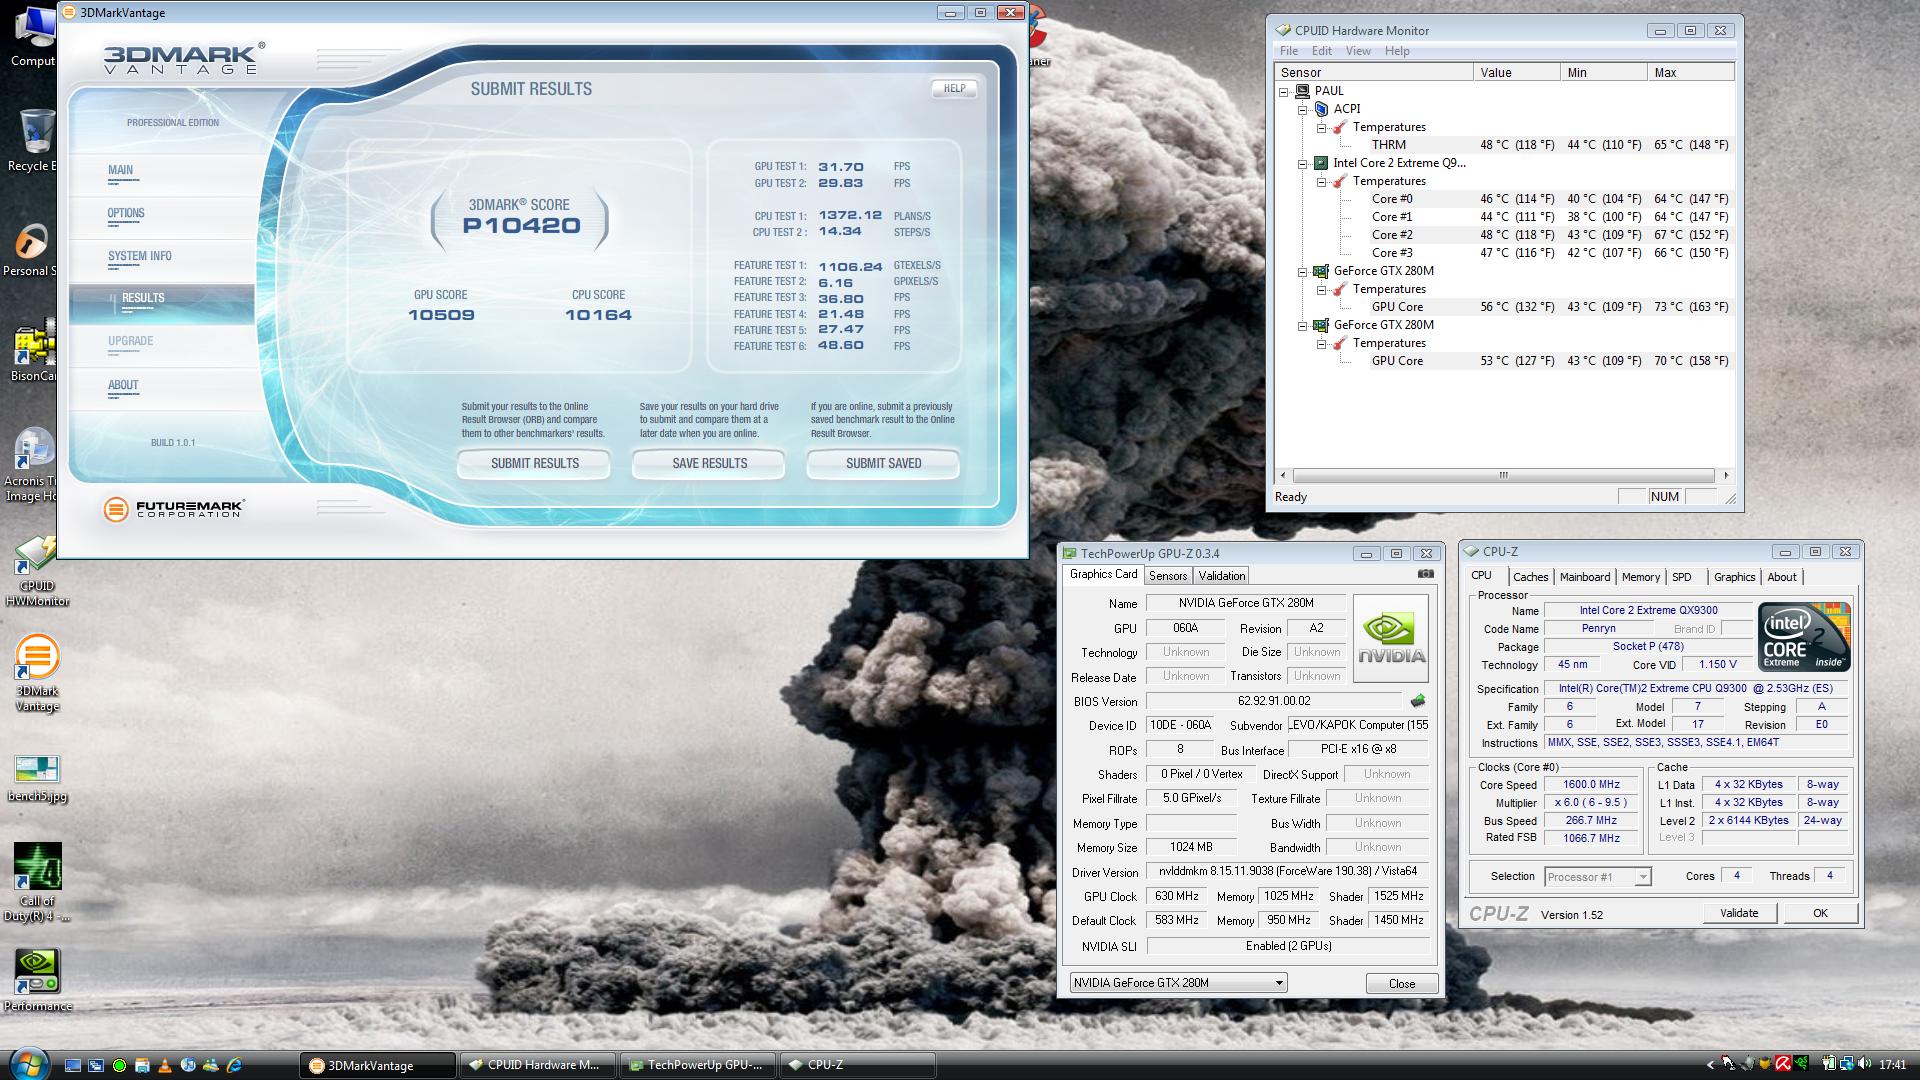
Task: Launch CPUID HWMonitor from the desktop
Action: click(x=36, y=571)
